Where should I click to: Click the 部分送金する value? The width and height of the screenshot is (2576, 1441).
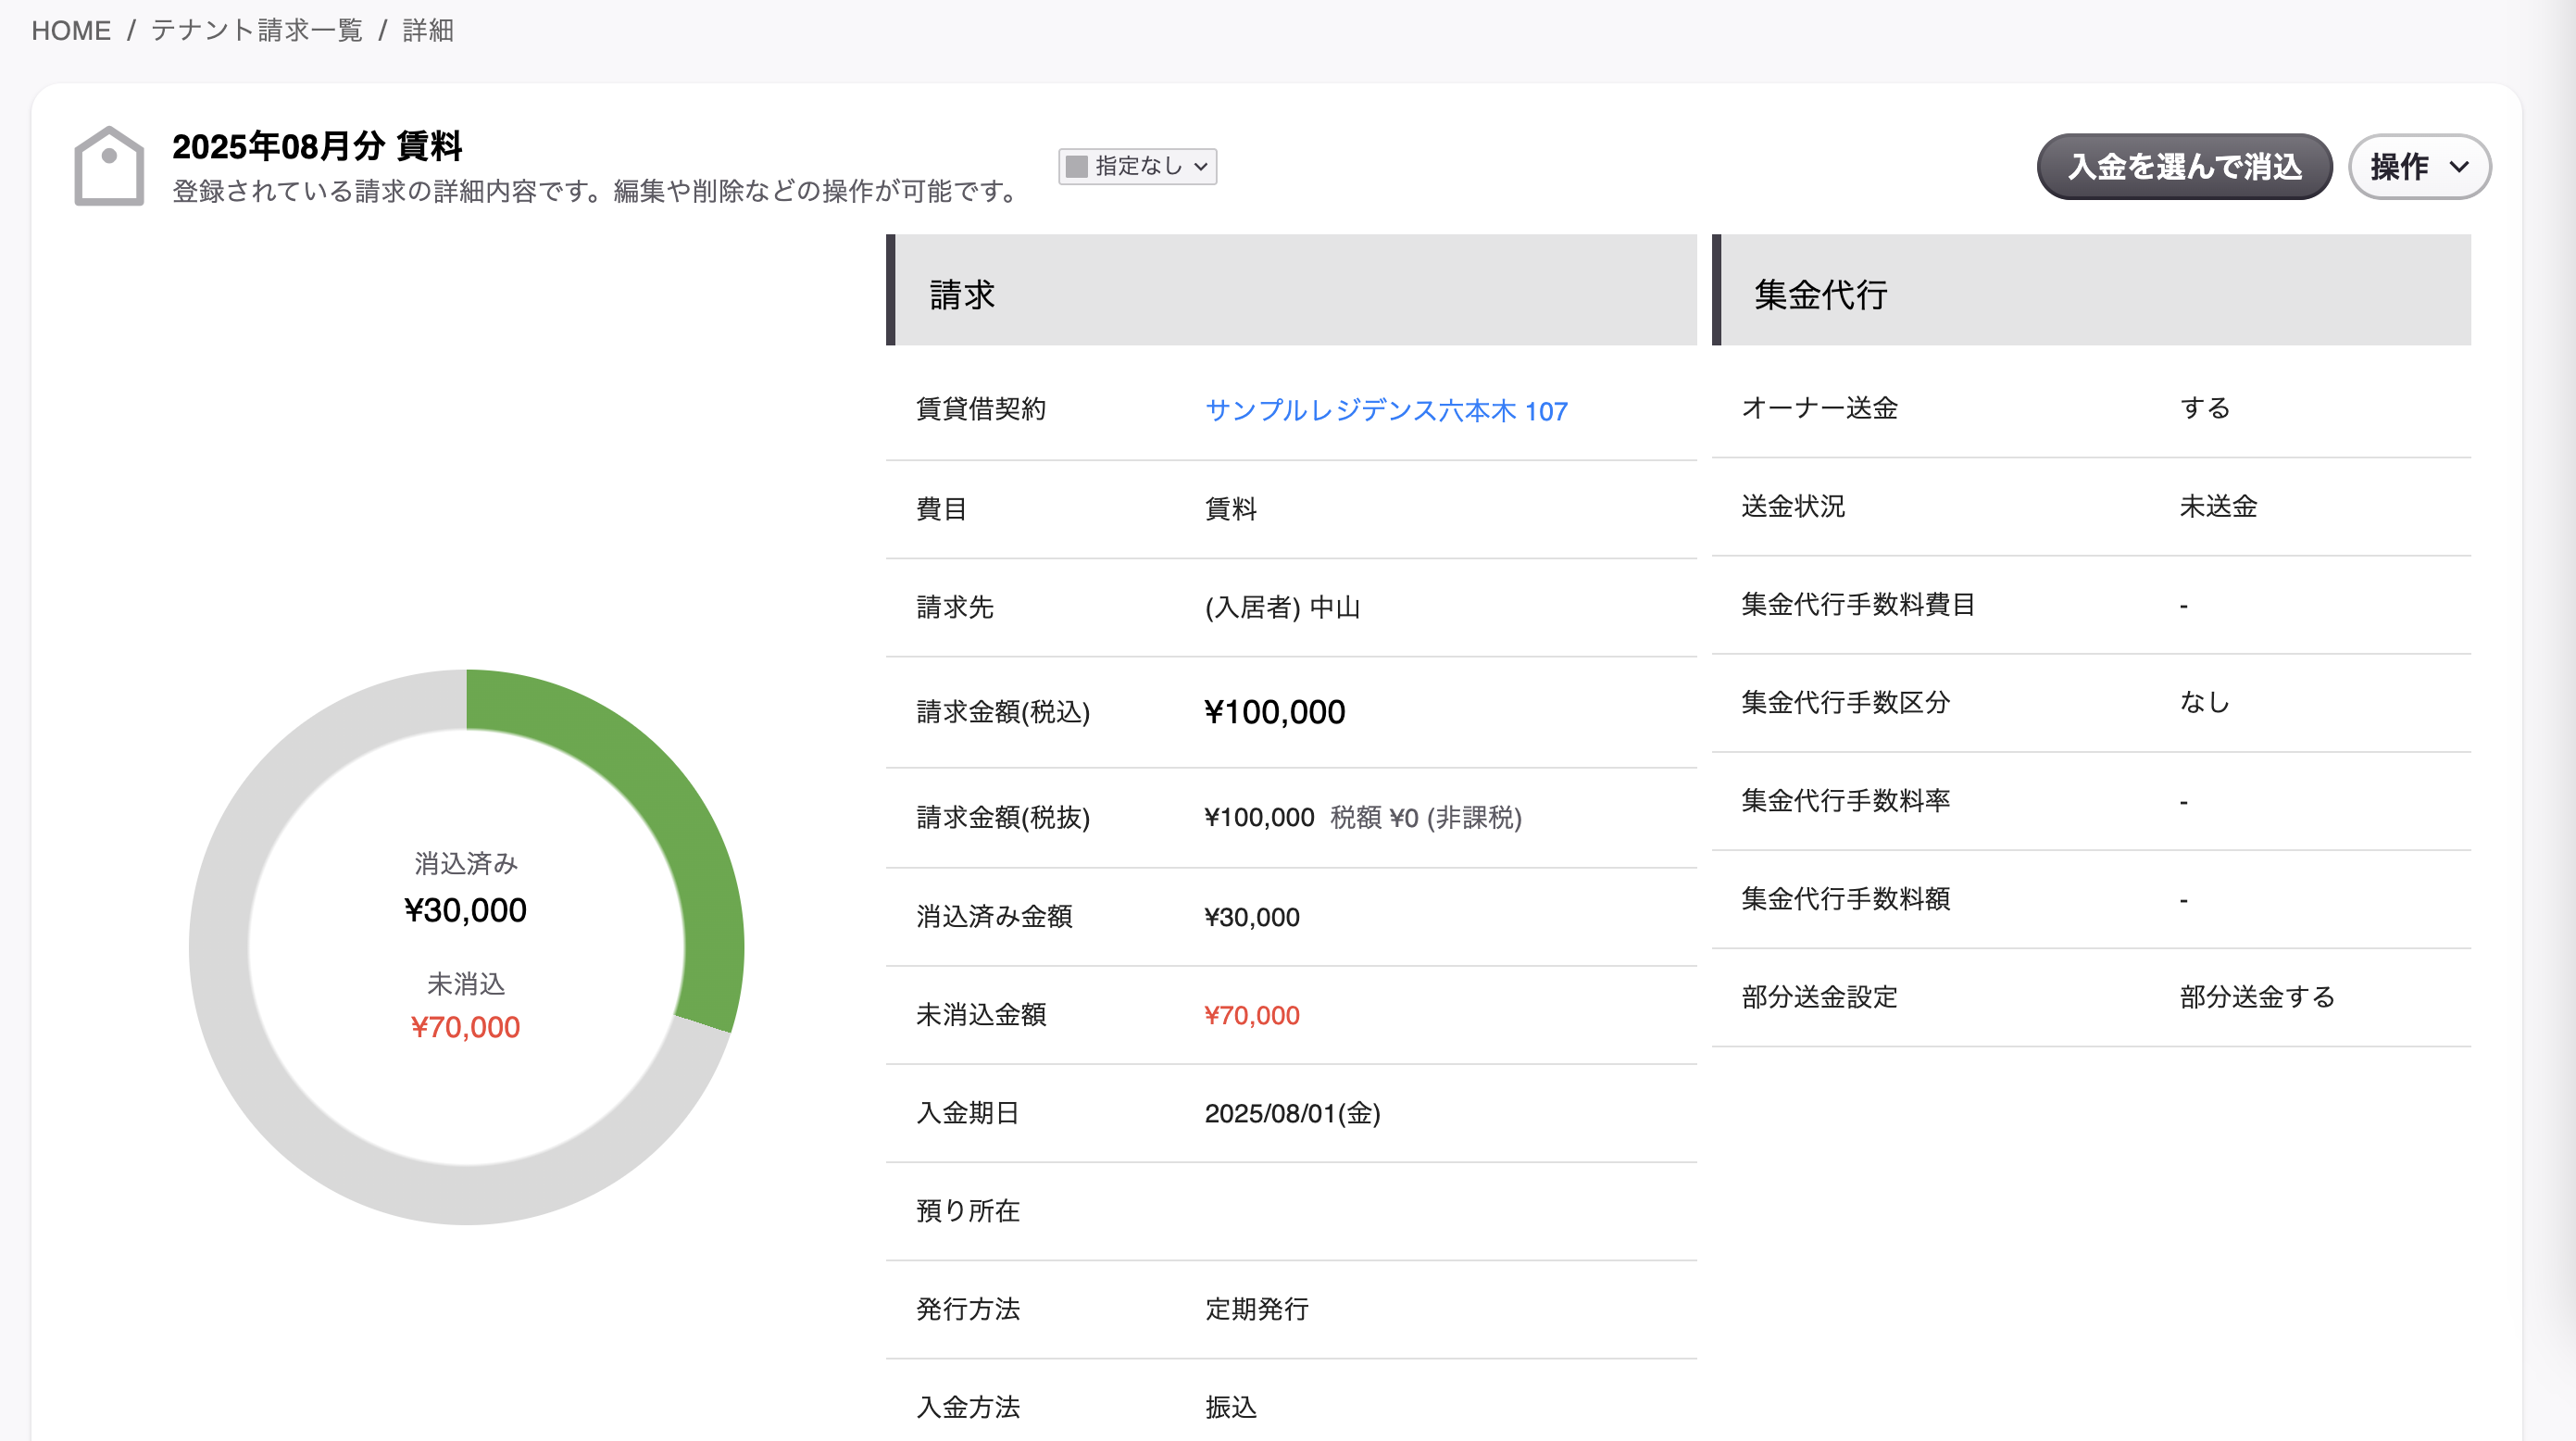(2257, 997)
